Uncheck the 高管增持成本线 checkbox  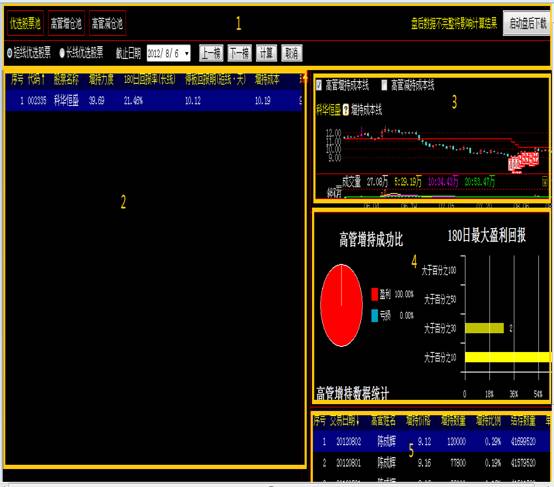pyautogui.click(x=319, y=85)
